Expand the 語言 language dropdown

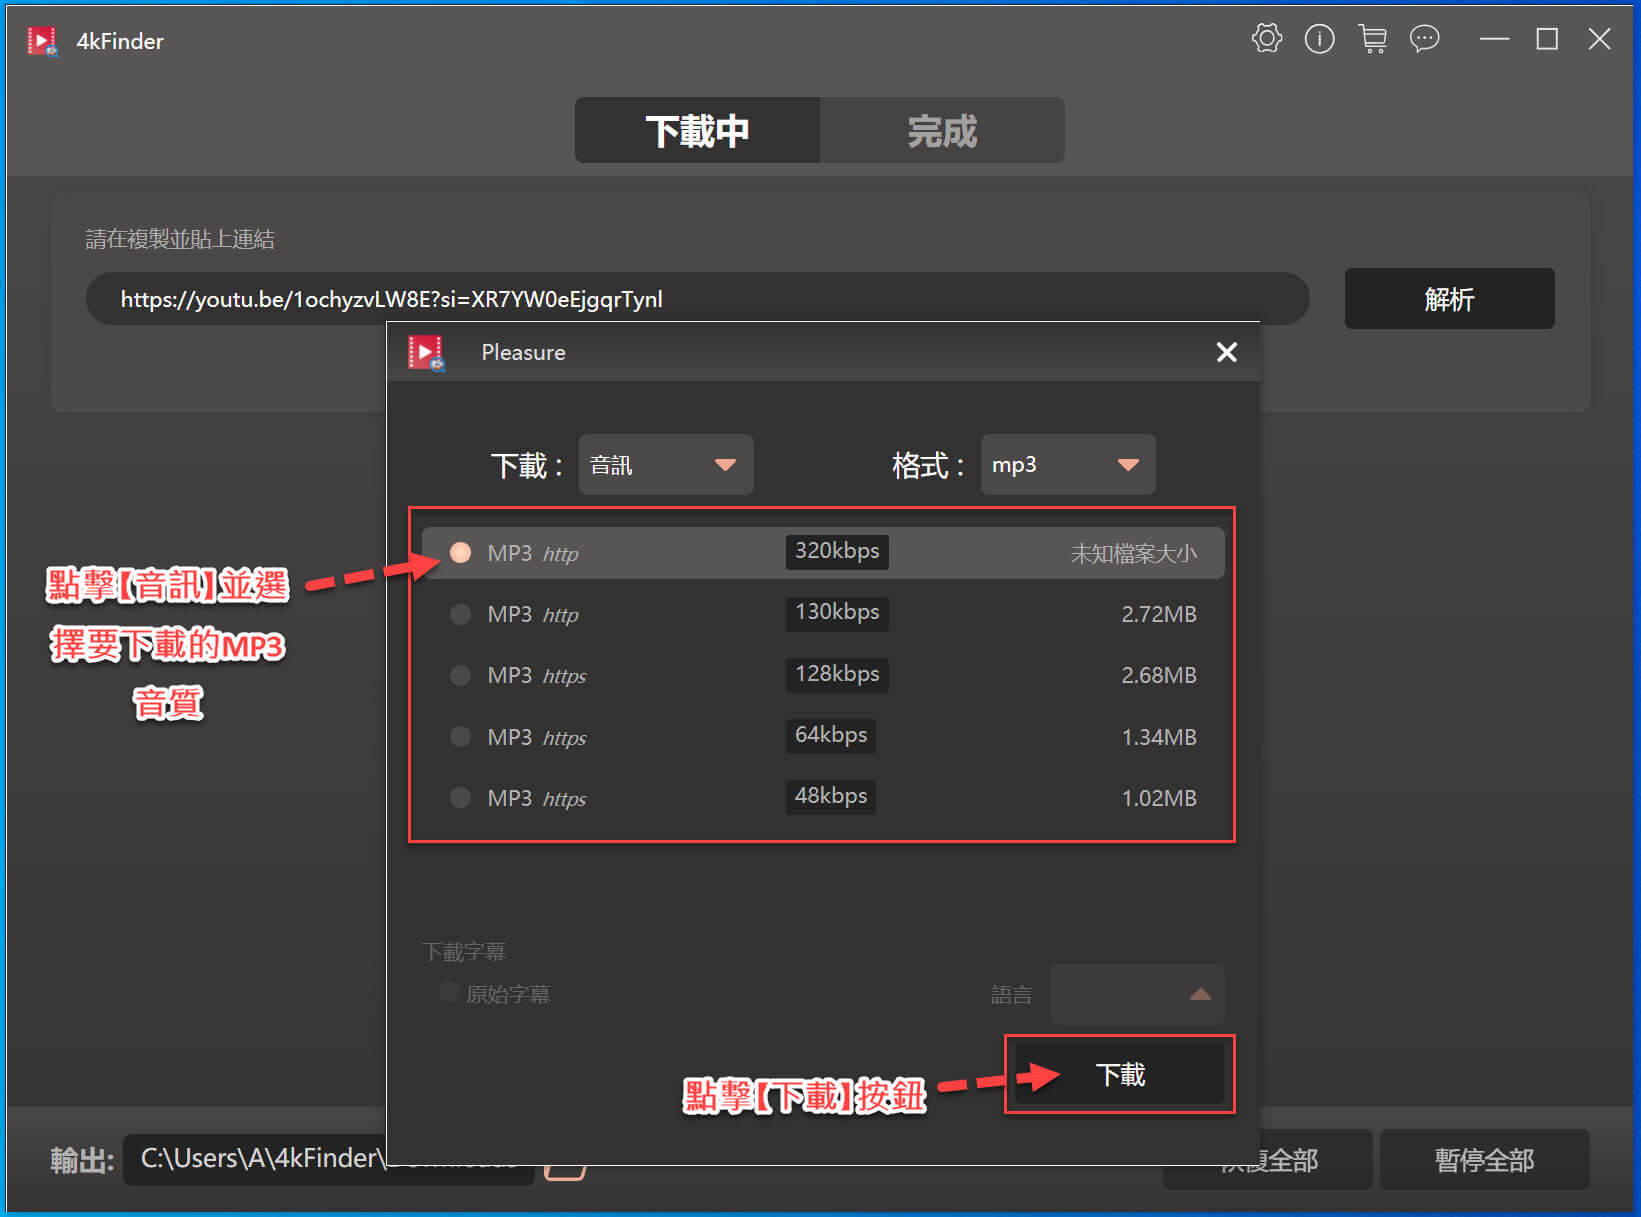[x=1137, y=994]
